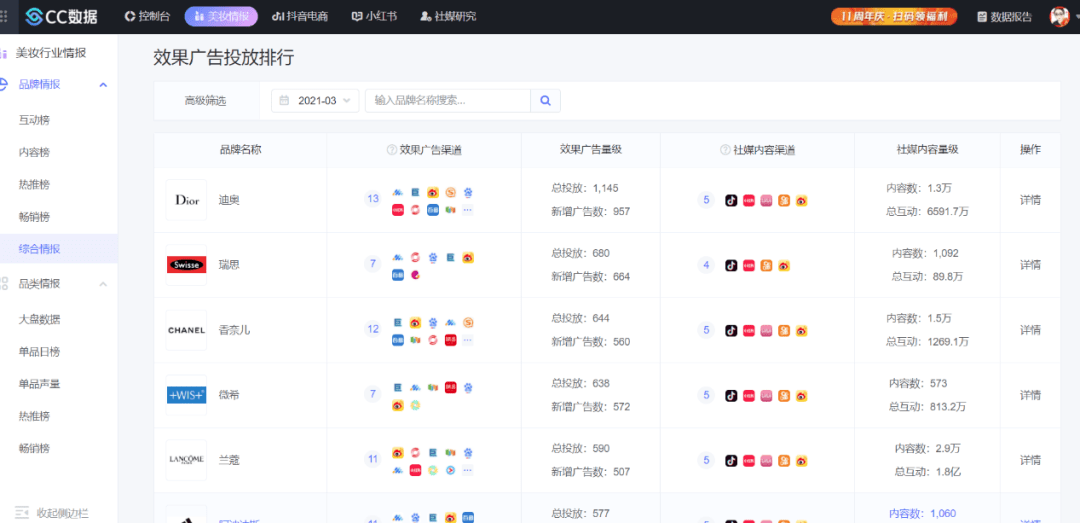The width and height of the screenshot is (1080, 523).
Task: Click the Weibo icon in Swisse social channels
Action: point(784,266)
